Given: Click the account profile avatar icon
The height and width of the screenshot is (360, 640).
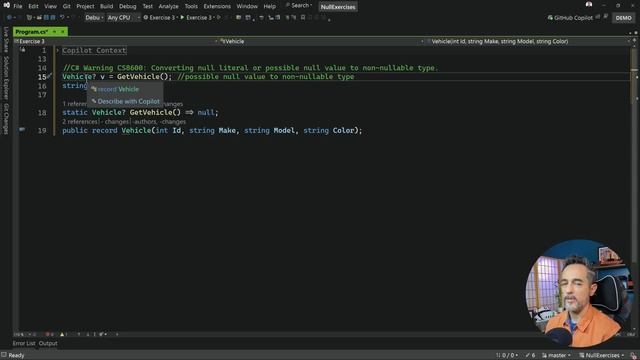Looking at the screenshot, I should (x=589, y=4).
